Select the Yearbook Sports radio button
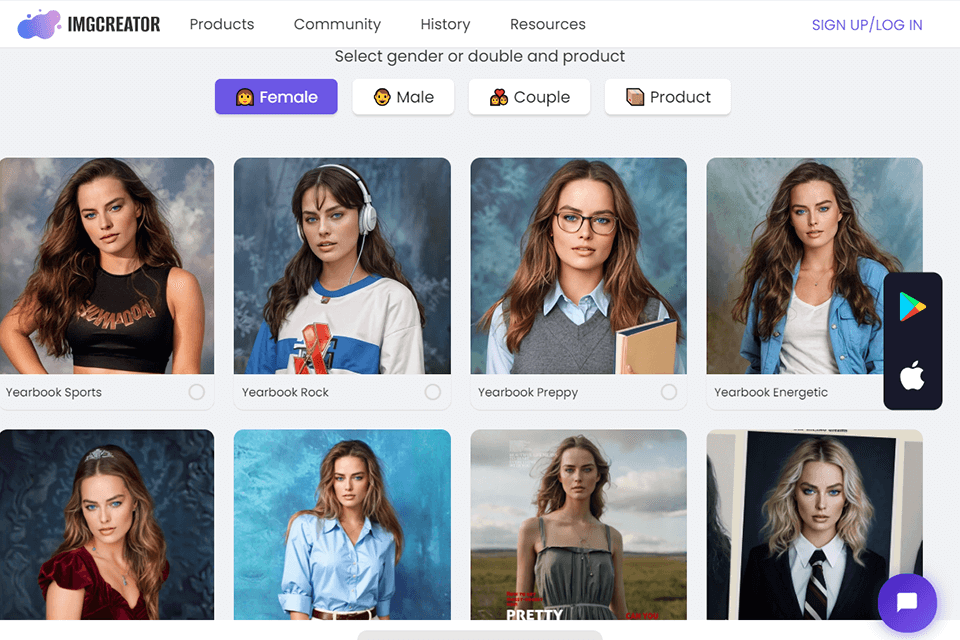This screenshot has height=640, width=960. click(x=197, y=392)
